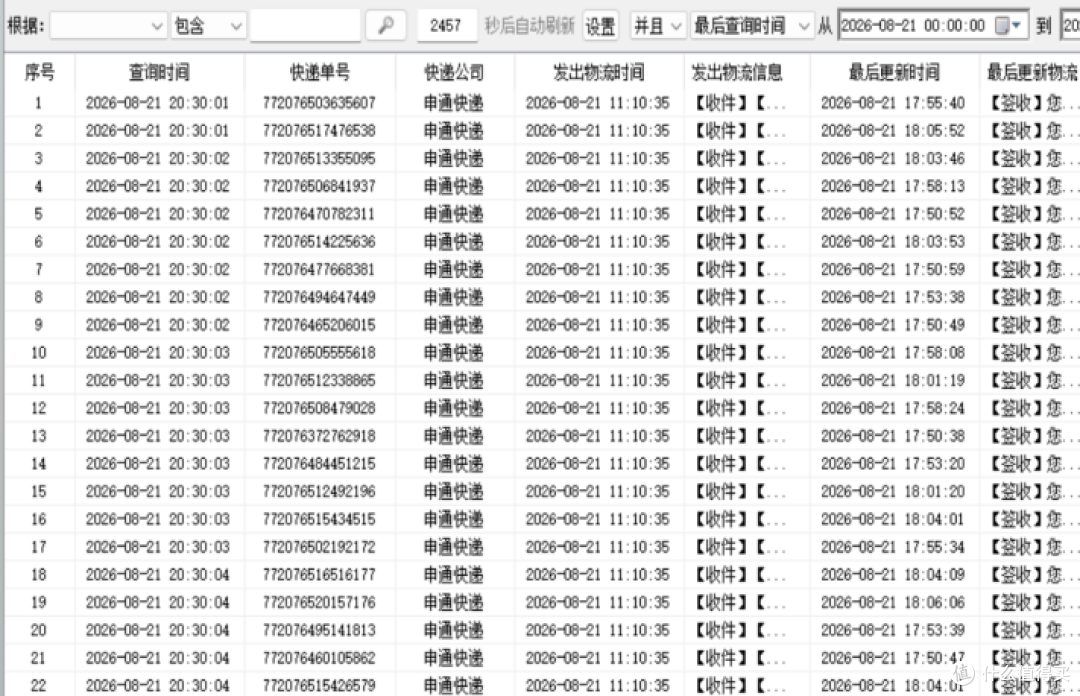Select tracking number 772076484451215
The height and width of the screenshot is (696, 1080).
[x=319, y=464]
